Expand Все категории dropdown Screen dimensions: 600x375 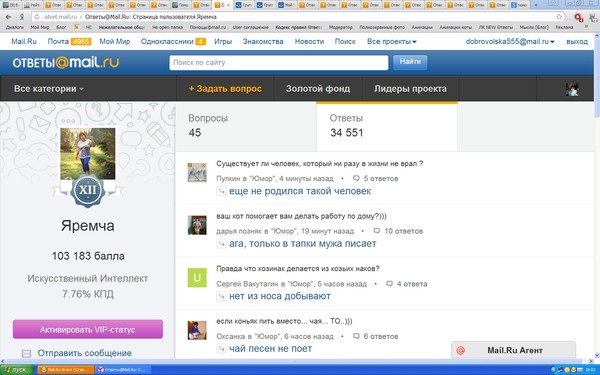coord(49,89)
